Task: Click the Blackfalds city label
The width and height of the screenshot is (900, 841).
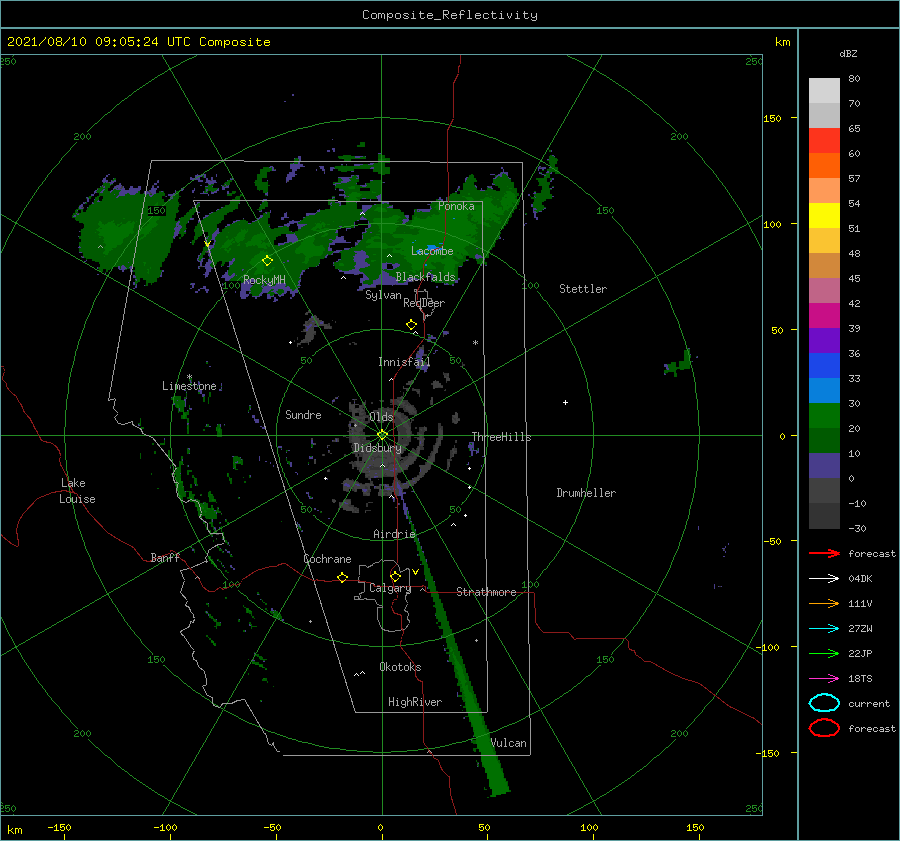Action: pyautogui.click(x=425, y=277)
